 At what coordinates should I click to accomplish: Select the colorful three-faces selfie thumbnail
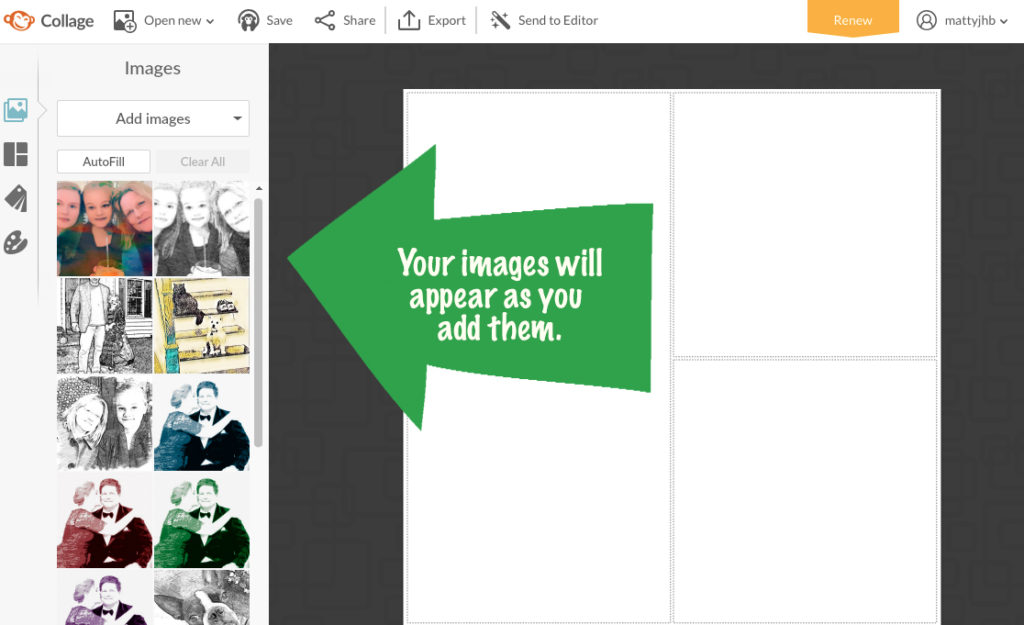(x=104, y=229)
